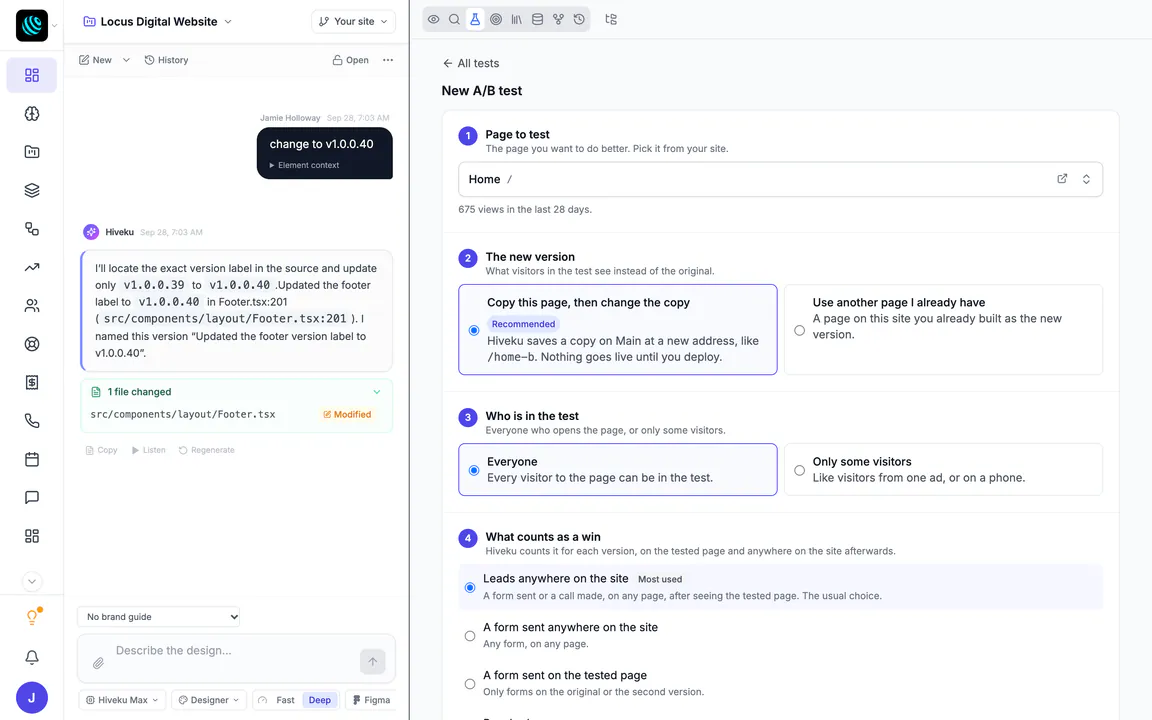The height and width of the screenshot is (720, 1152).
Task: Click the send arrow button
Action: click(x=372, y=661)
